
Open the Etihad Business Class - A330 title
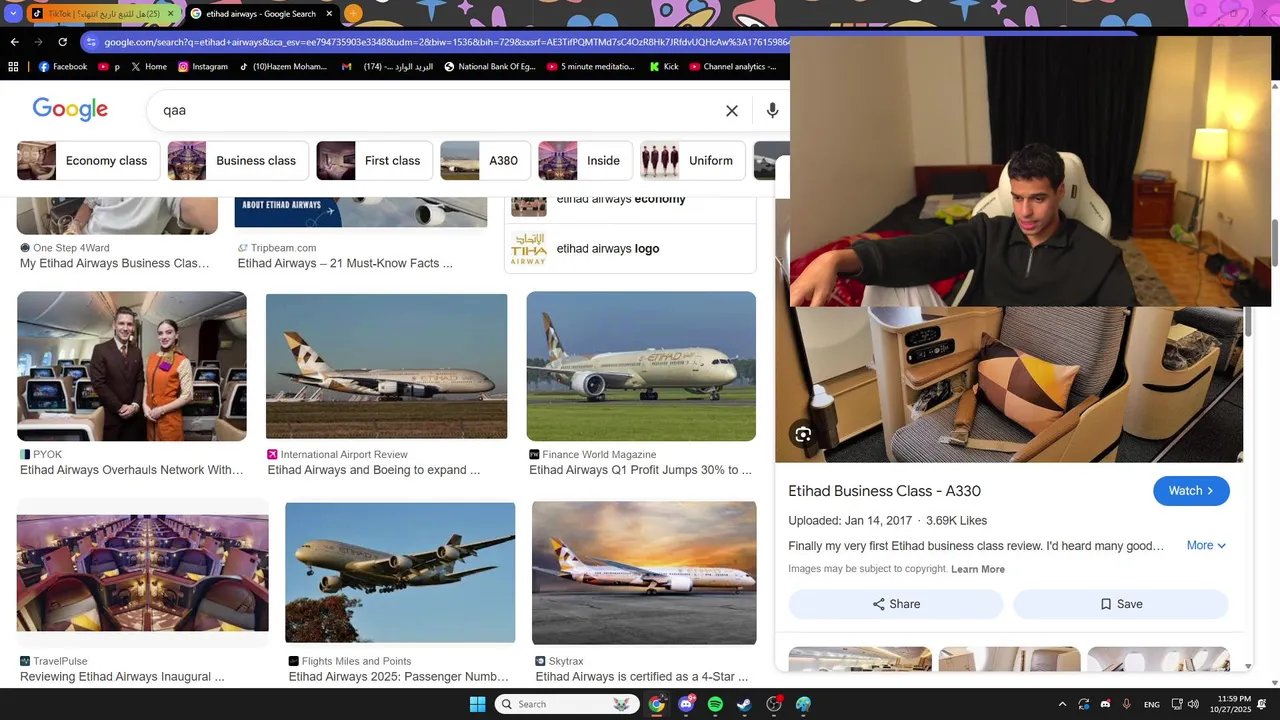(884, 491)
